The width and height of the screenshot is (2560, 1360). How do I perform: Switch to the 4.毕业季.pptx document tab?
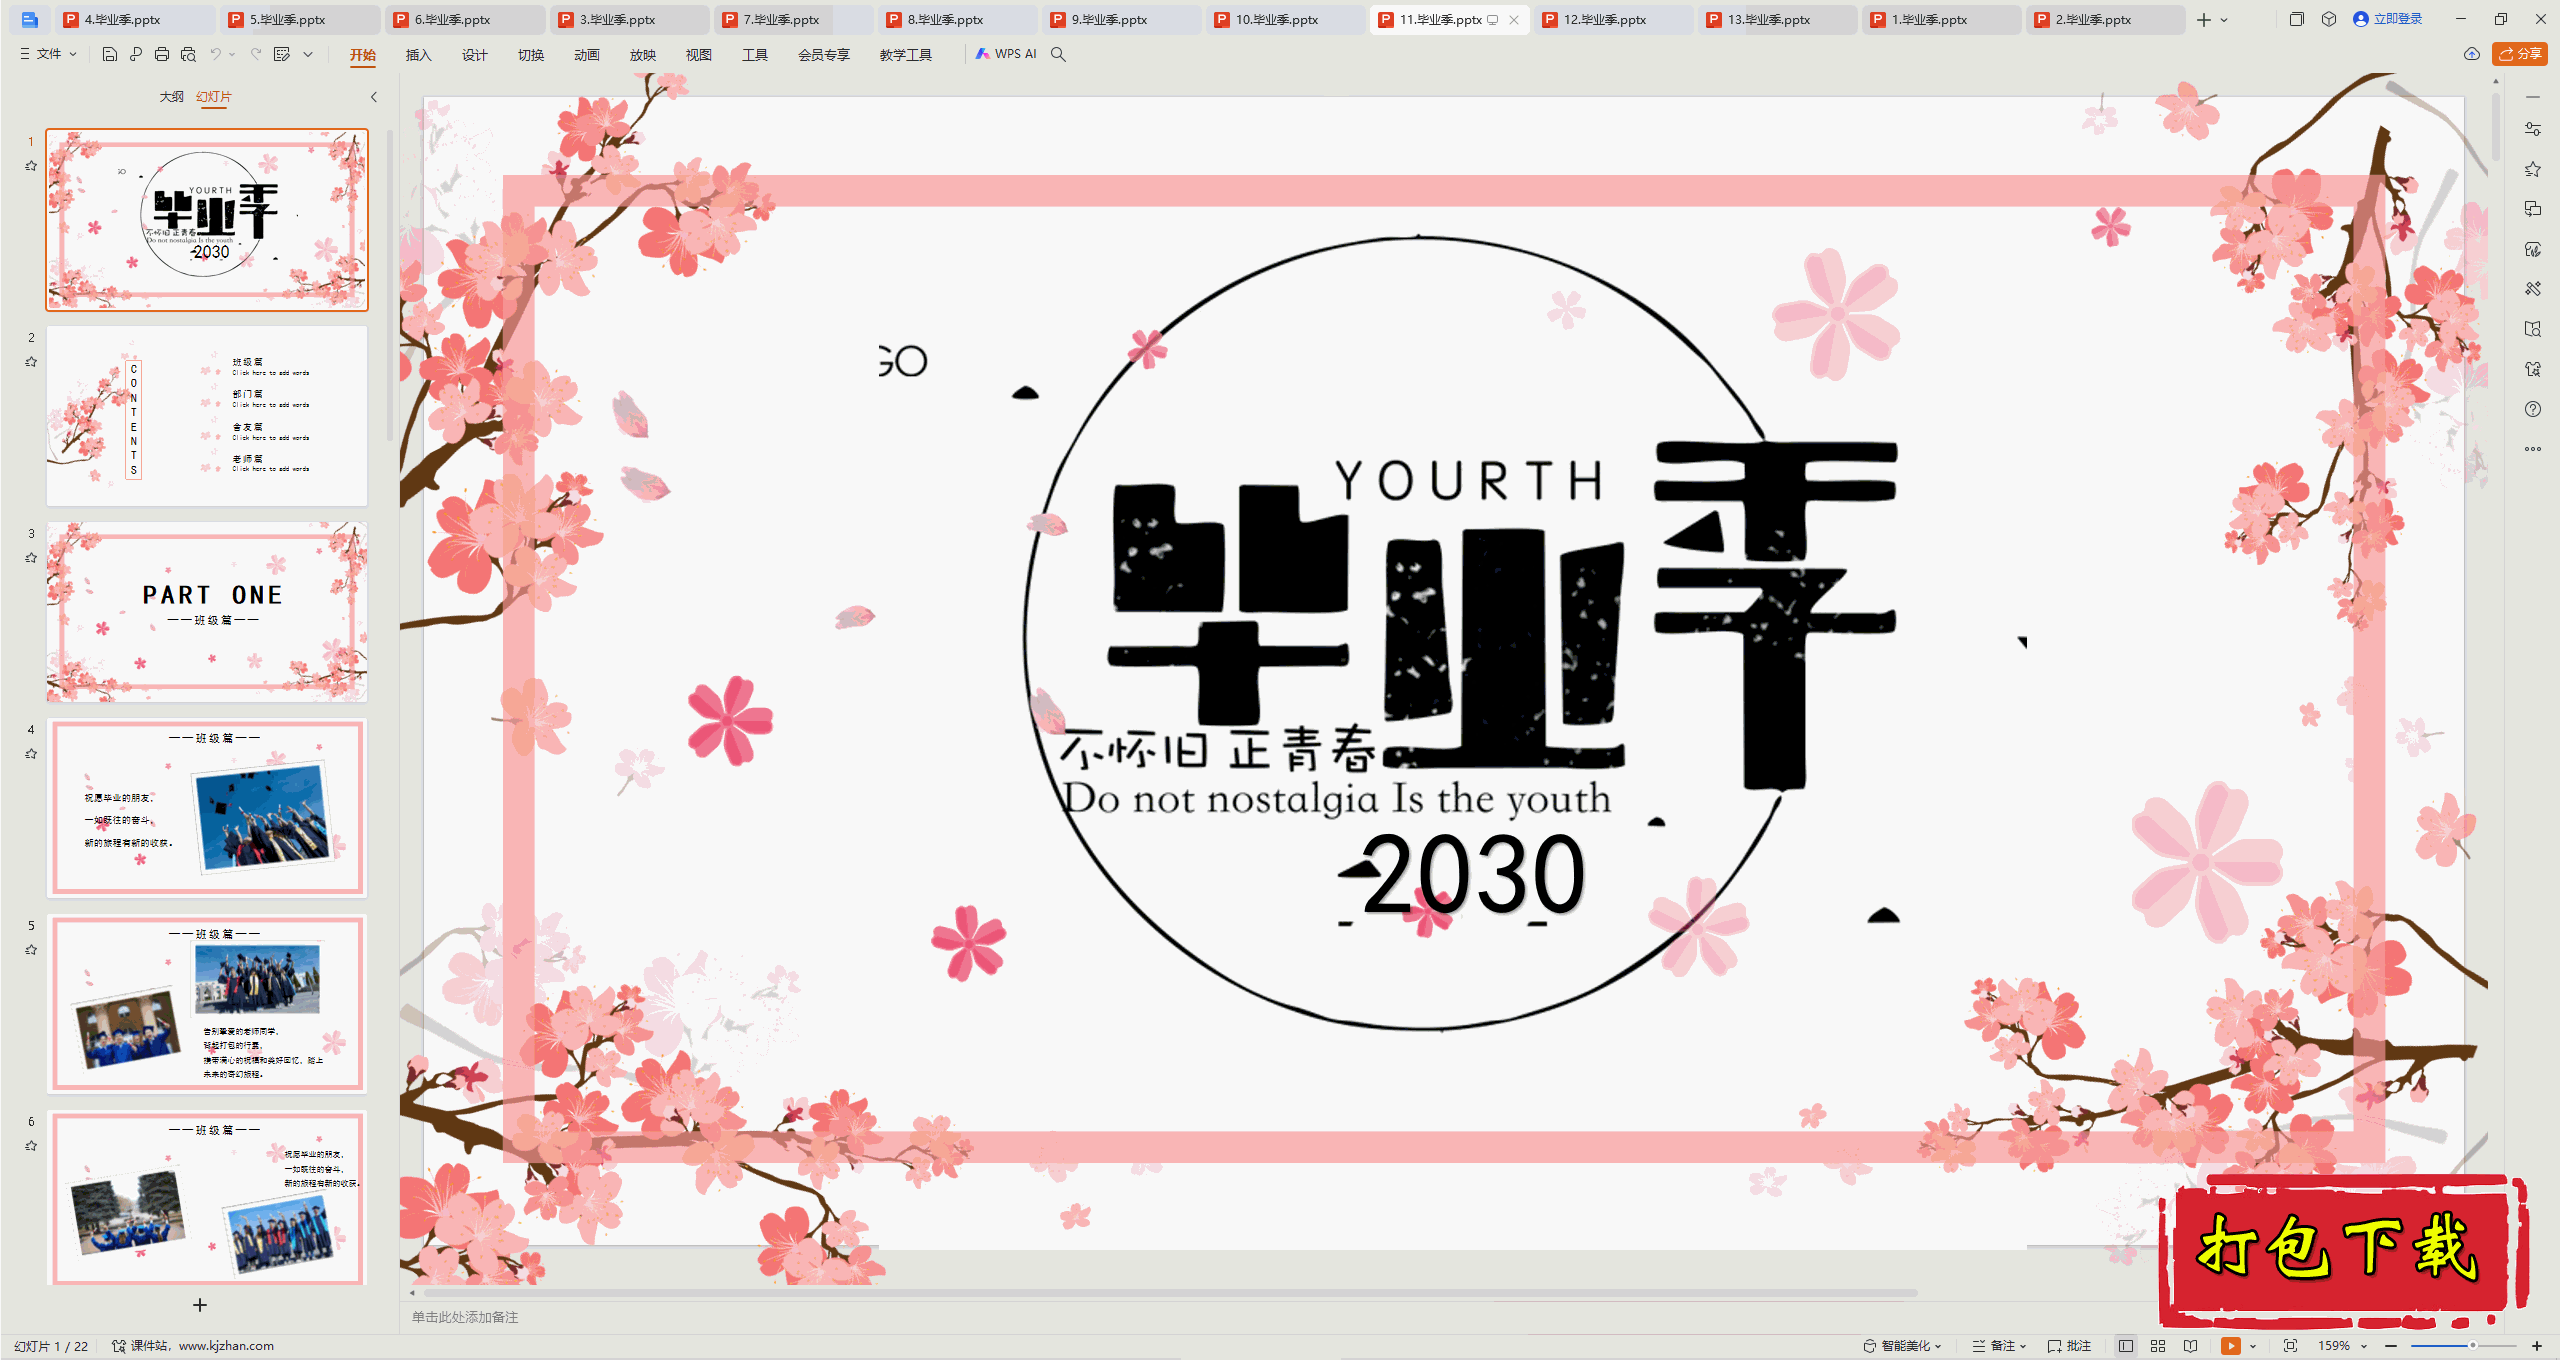pyautogui.click(x=135, y=19)
